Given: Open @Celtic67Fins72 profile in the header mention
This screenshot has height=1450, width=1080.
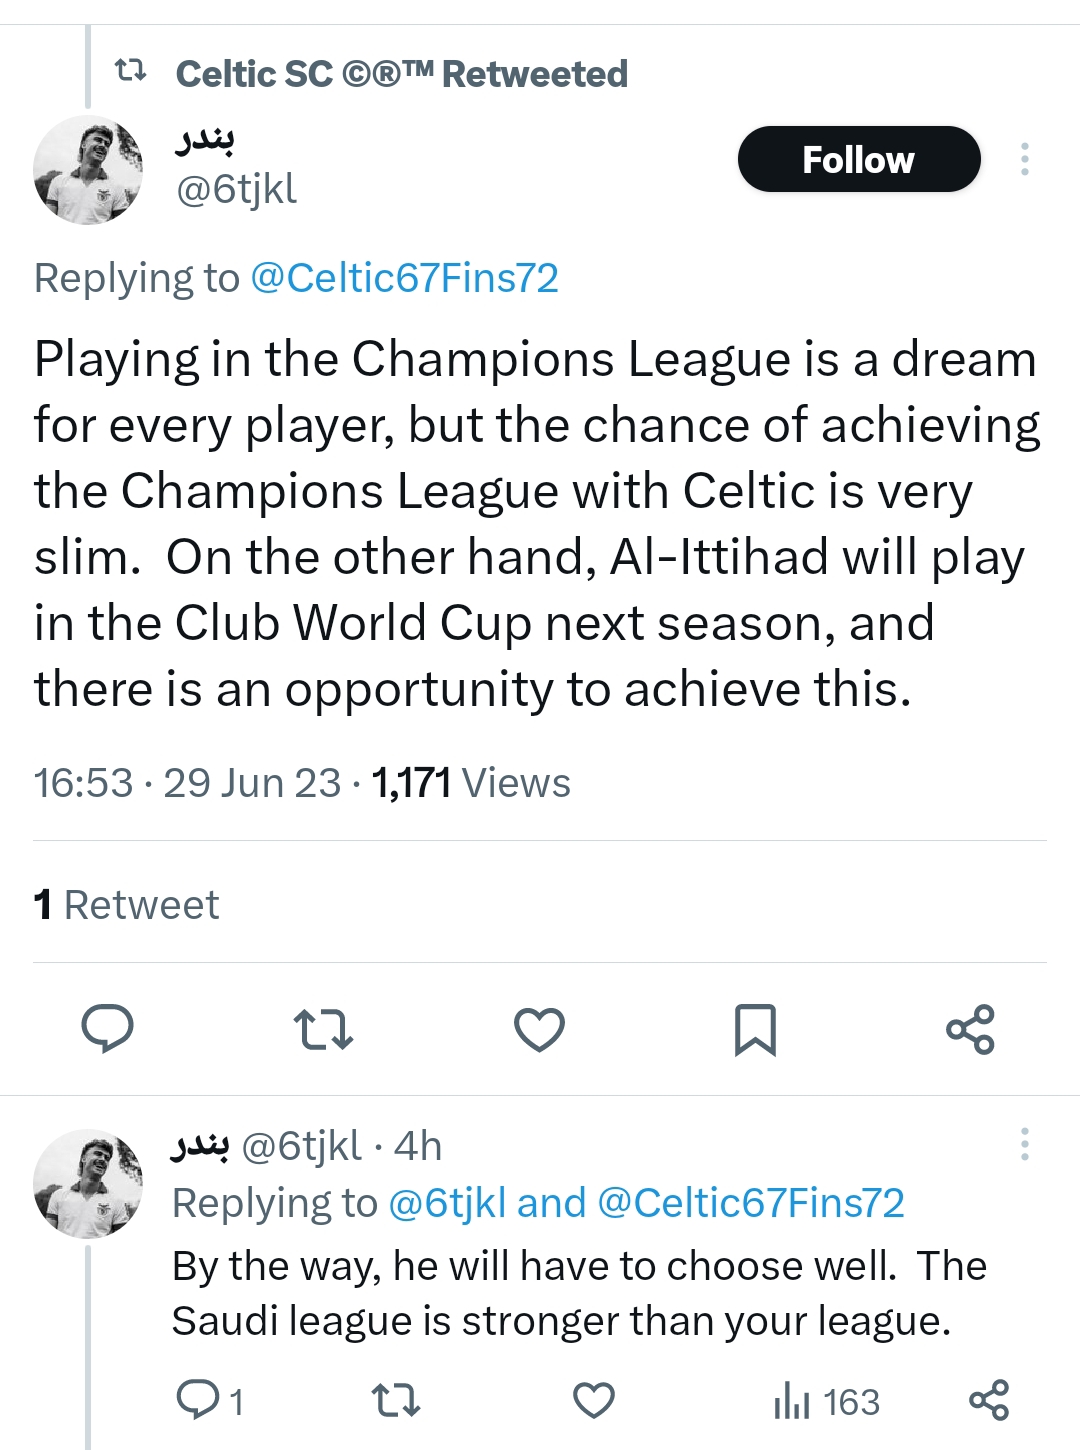Looking at the screenshot, I should point(404,278).
